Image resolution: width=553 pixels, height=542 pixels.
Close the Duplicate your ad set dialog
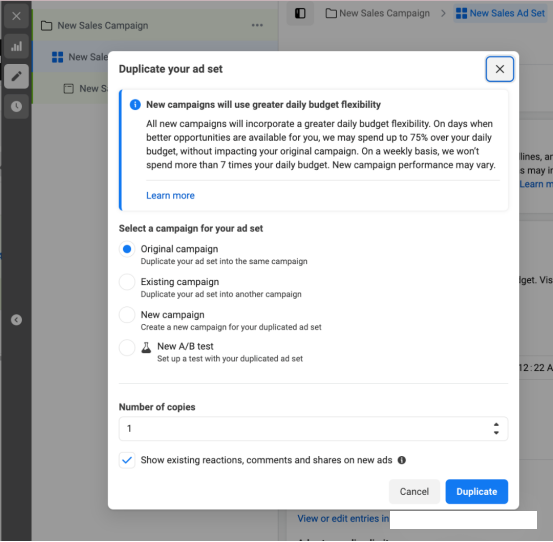tap(499, 69)
